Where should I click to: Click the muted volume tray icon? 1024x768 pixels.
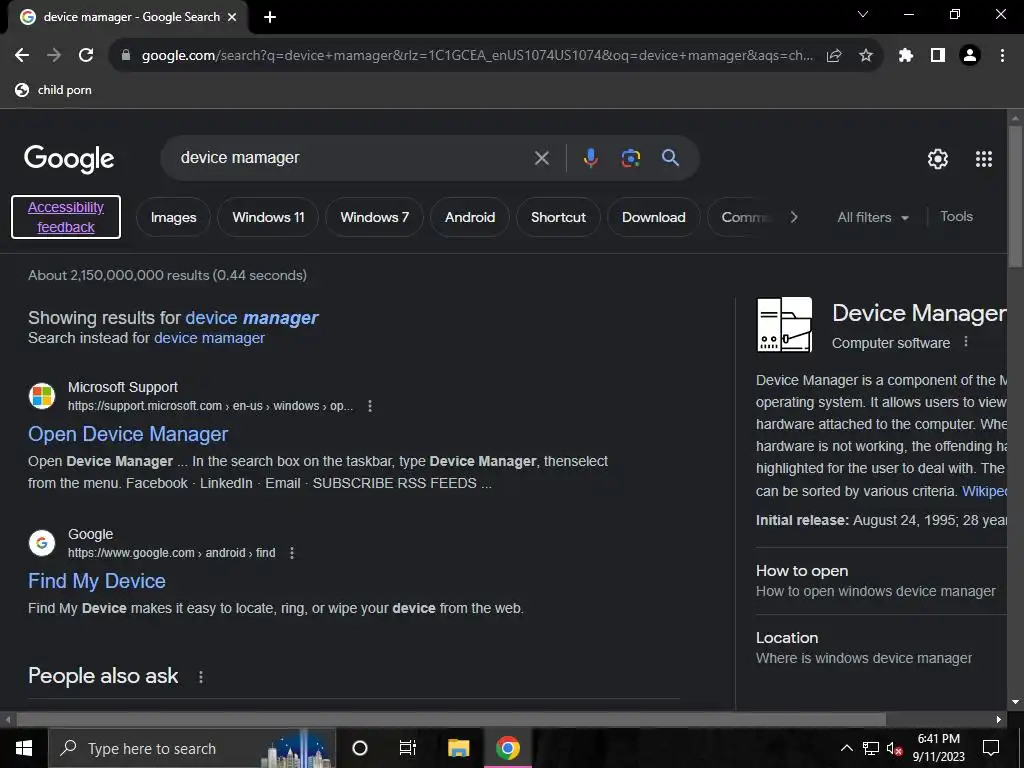[894, 748]
